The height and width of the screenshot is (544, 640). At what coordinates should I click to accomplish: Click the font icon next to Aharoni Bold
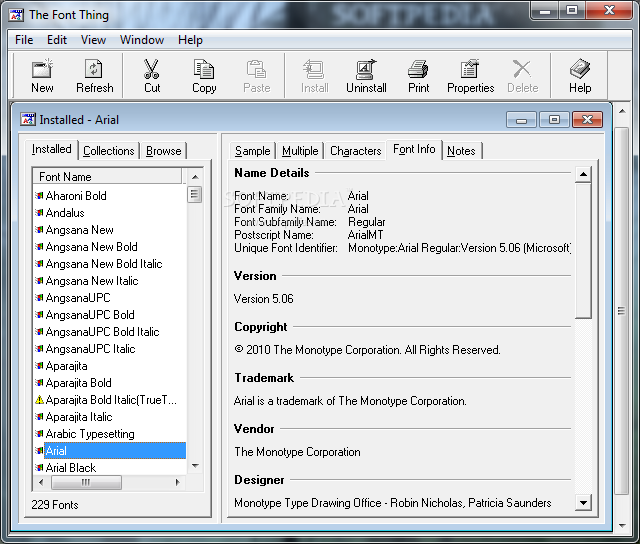click(39, 196)
